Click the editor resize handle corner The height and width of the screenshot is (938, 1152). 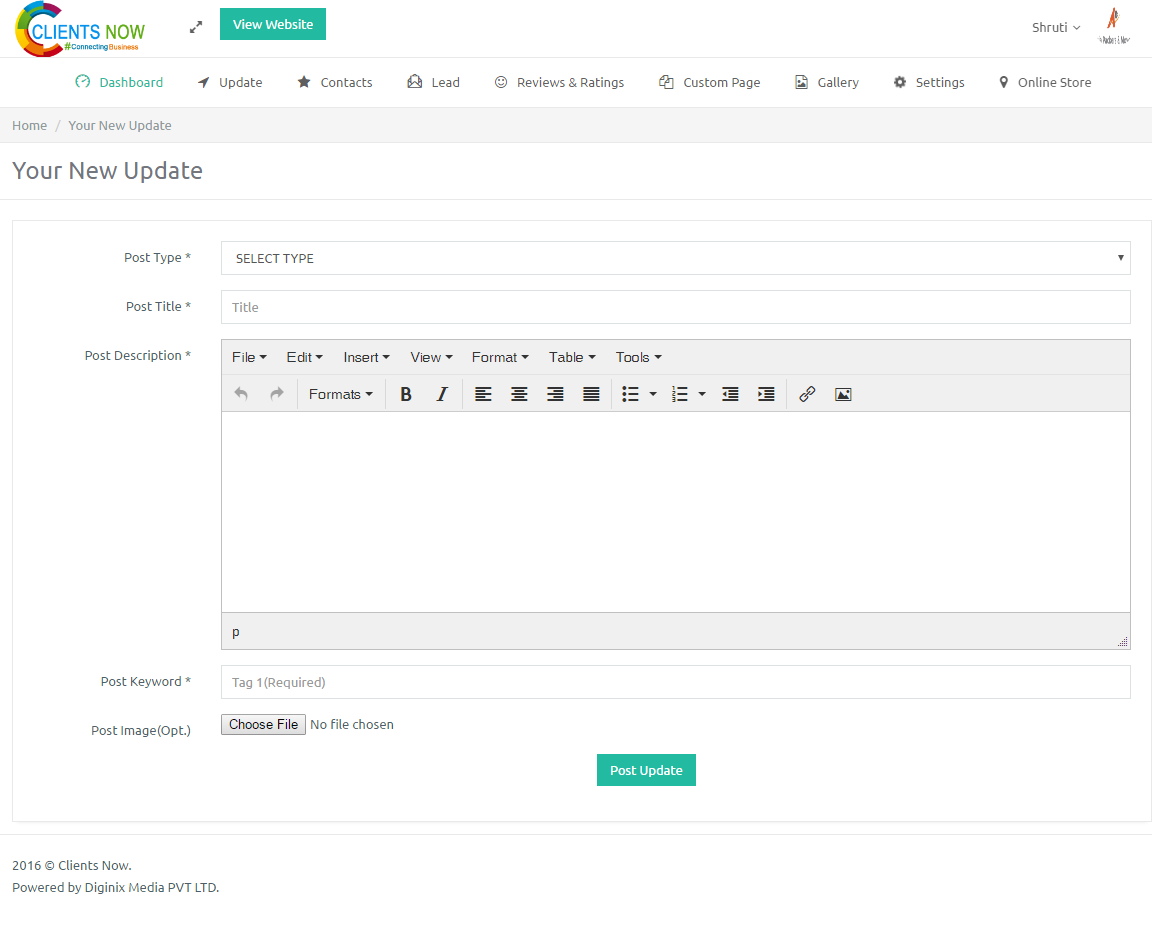coord(1123,641)
